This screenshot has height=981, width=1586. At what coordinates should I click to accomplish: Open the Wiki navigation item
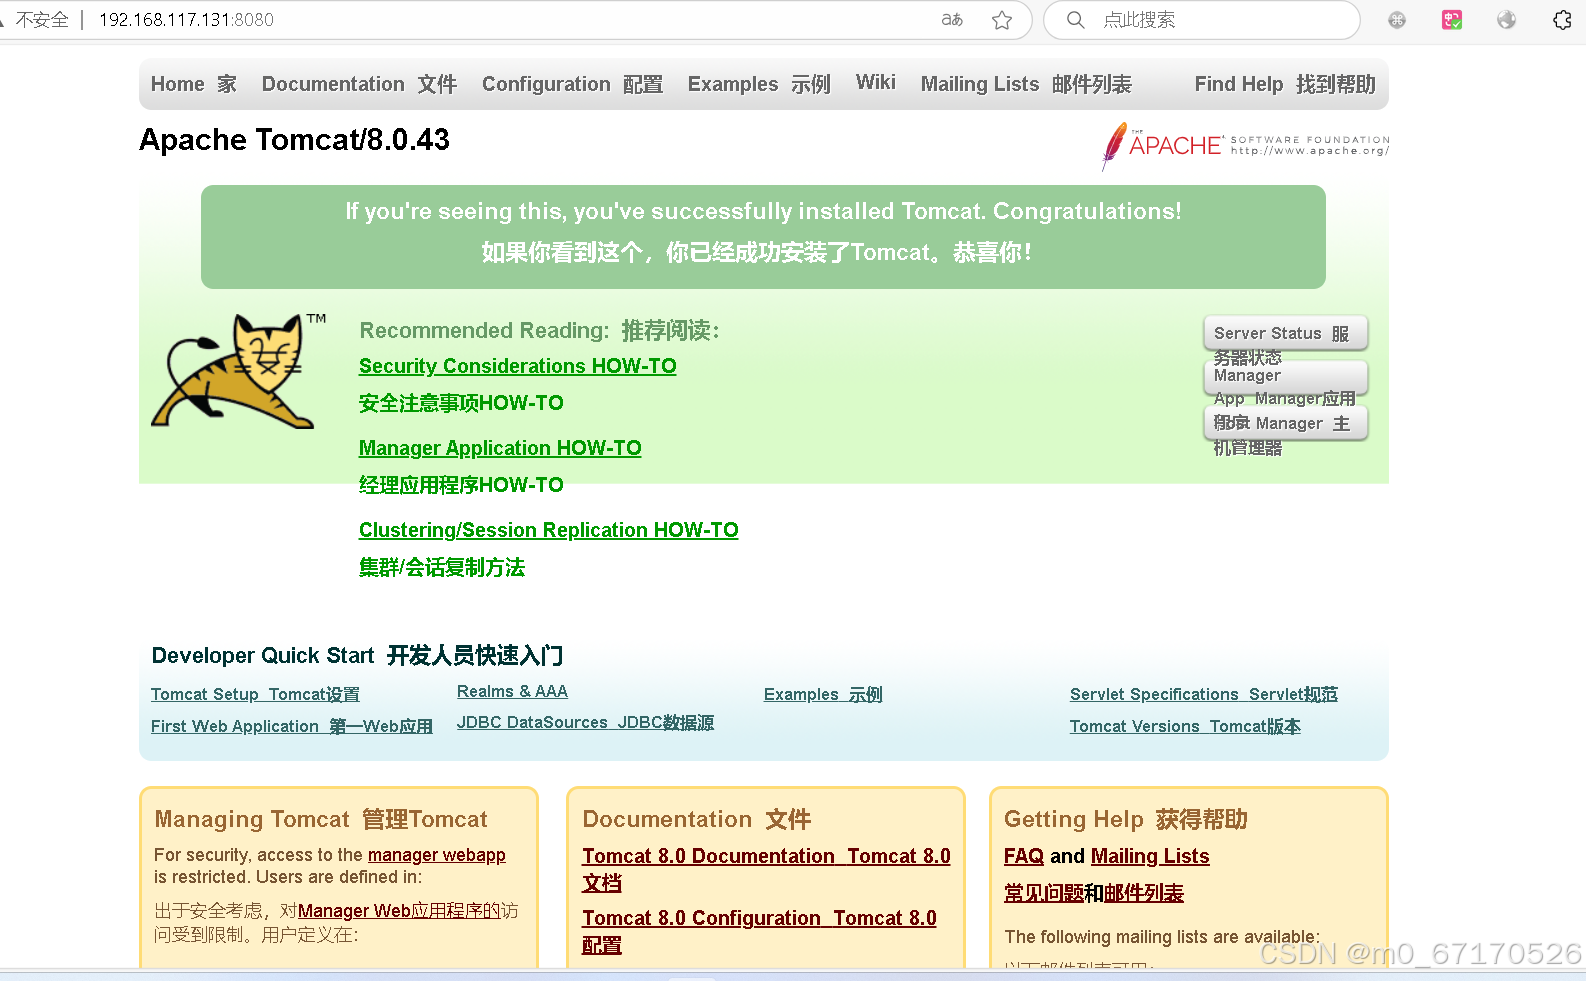[x=876, y=82]
